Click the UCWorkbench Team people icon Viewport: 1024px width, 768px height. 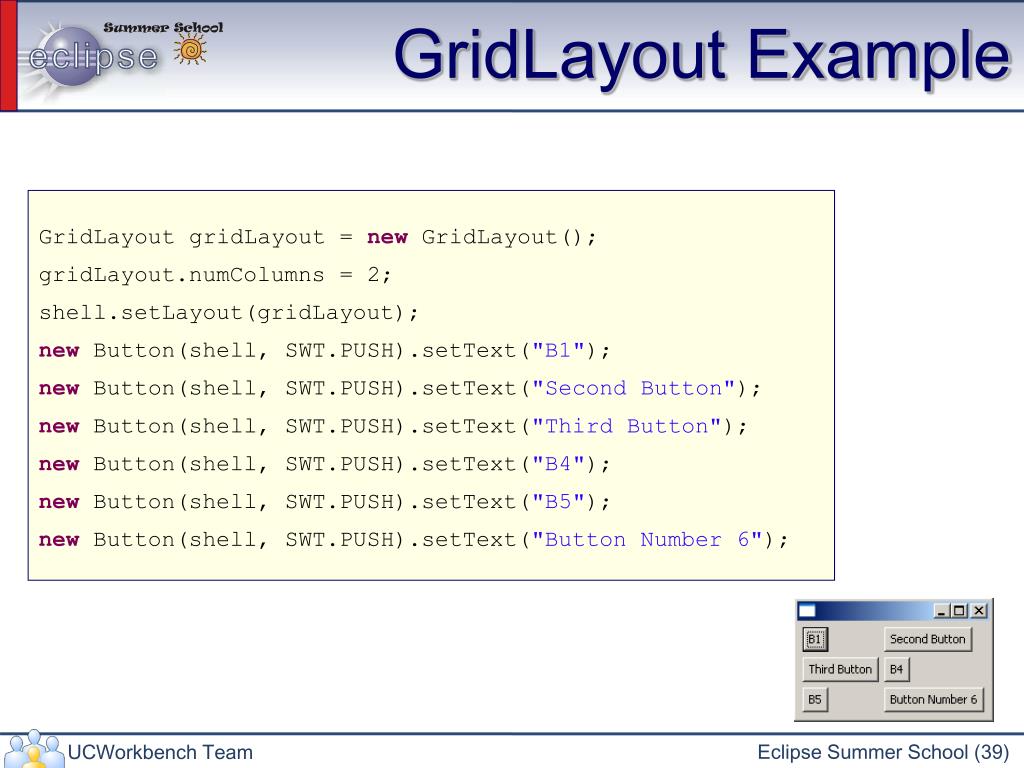tap(33, 750)
